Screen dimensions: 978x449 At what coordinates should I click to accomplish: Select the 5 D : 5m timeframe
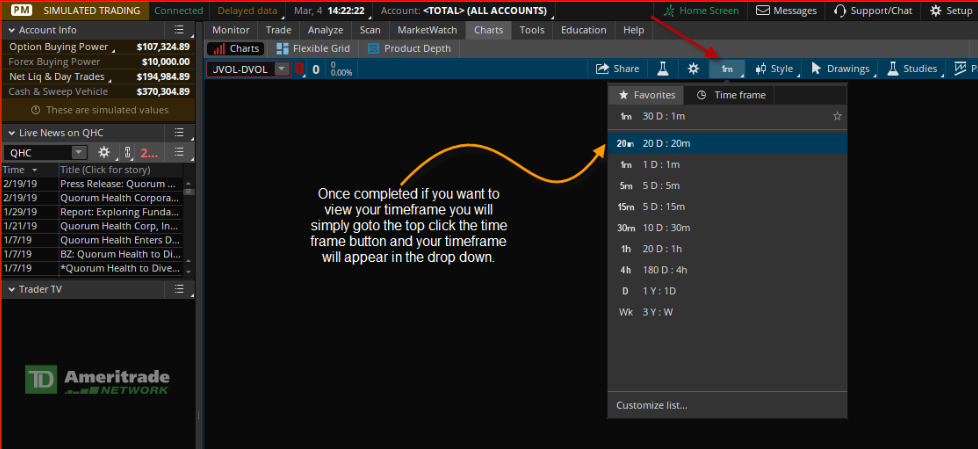click(727, 186)
